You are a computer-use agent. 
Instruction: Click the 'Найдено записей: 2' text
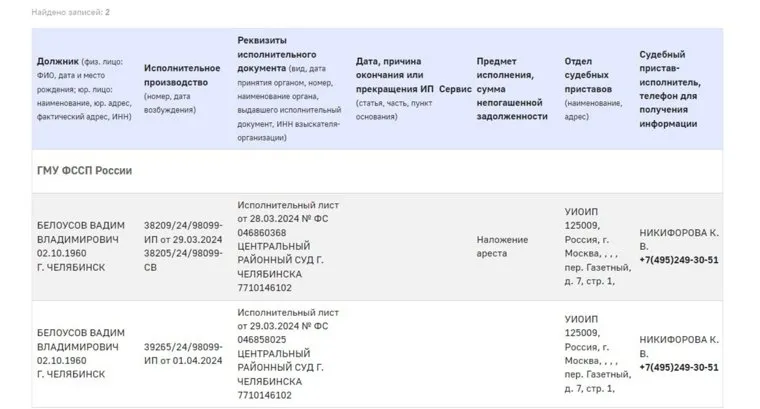[71, 12]
